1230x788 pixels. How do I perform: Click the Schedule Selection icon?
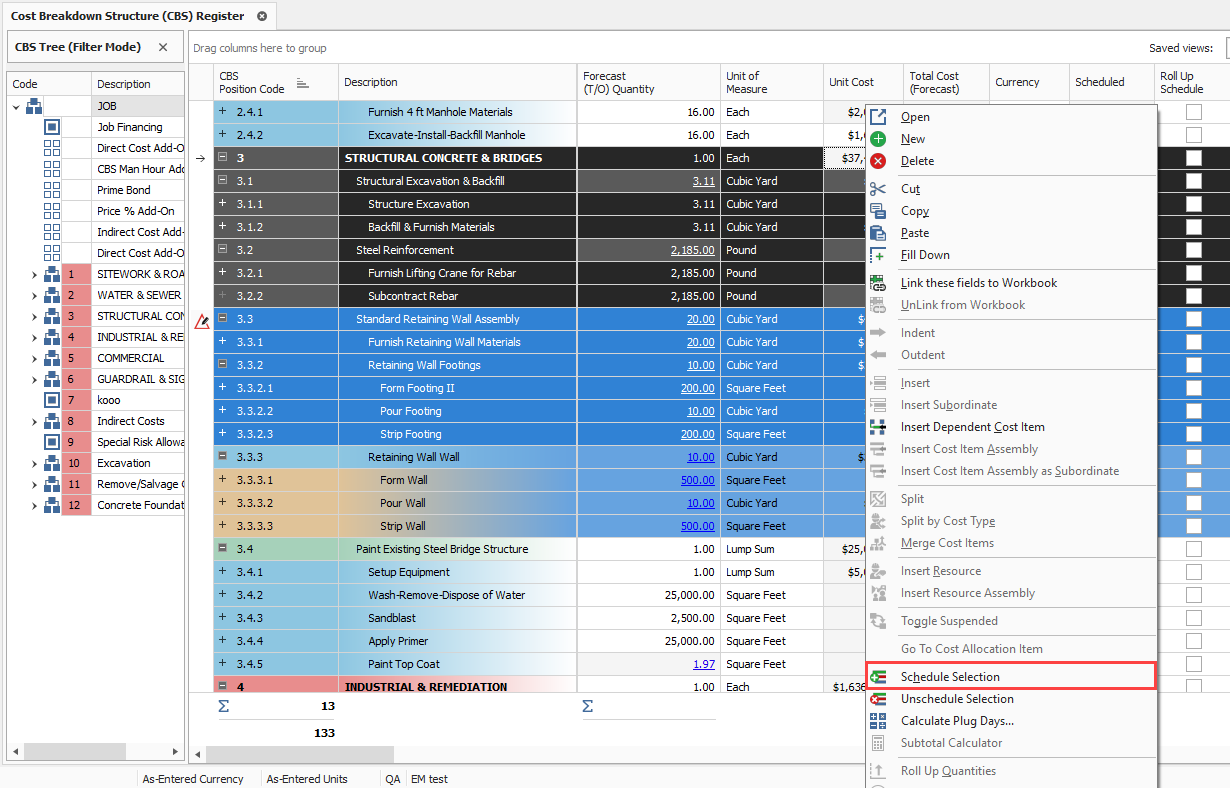pos(878,677)
